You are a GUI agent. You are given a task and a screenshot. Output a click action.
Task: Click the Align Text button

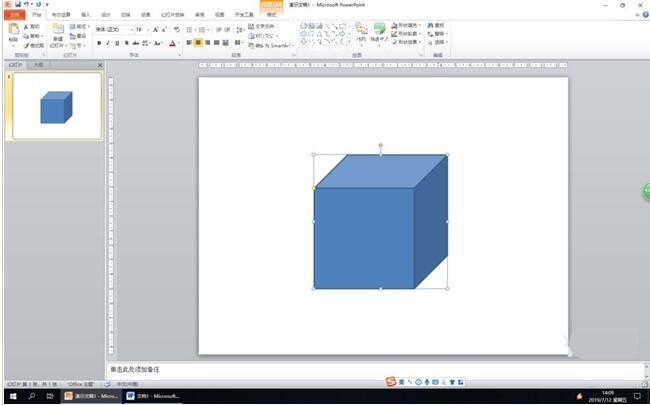coord(263,36)
